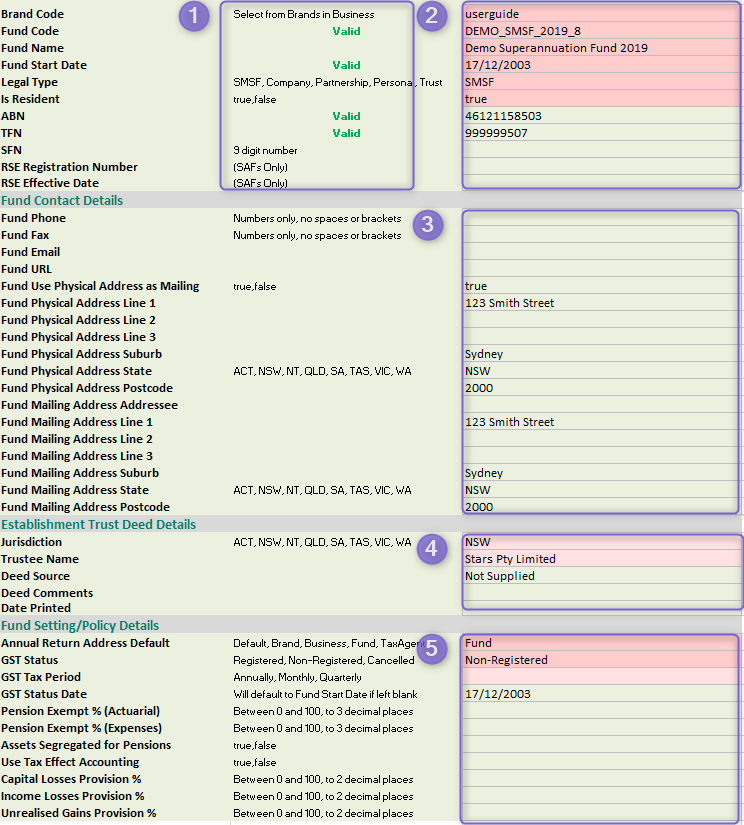Select the empty Fund Email value cell
Viewport: 744px width, 825px height.
(601, 251)
